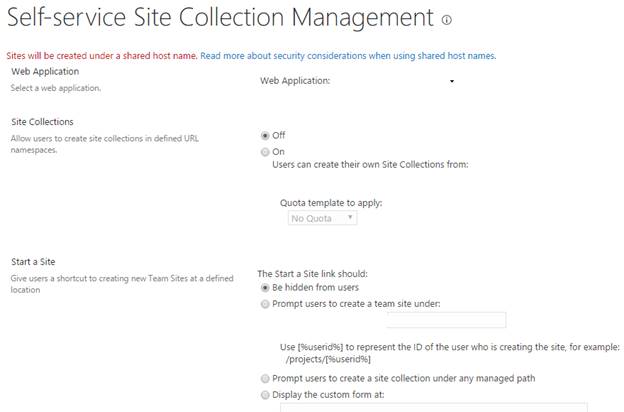
Task: Open the No Quota template dropdown
Action: point(322,217)
